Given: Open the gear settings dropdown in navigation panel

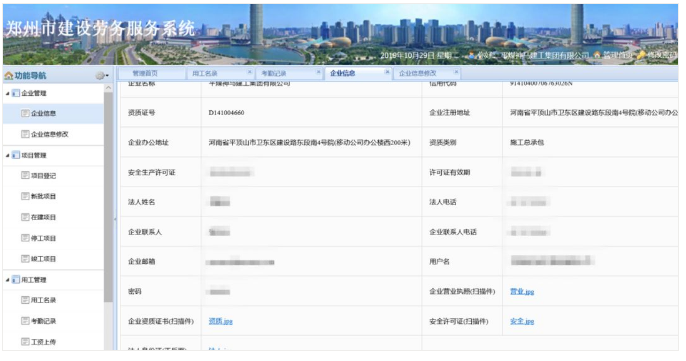Looking at the screenshot, I should pos(102,76).
